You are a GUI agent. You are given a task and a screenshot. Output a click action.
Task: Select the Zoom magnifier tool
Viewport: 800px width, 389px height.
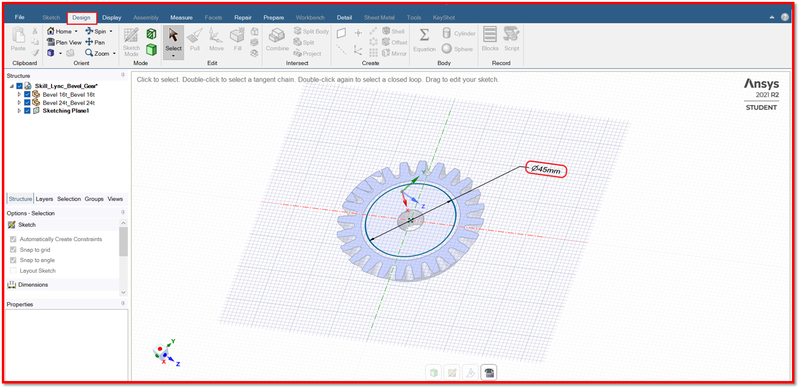pos(97,53)
